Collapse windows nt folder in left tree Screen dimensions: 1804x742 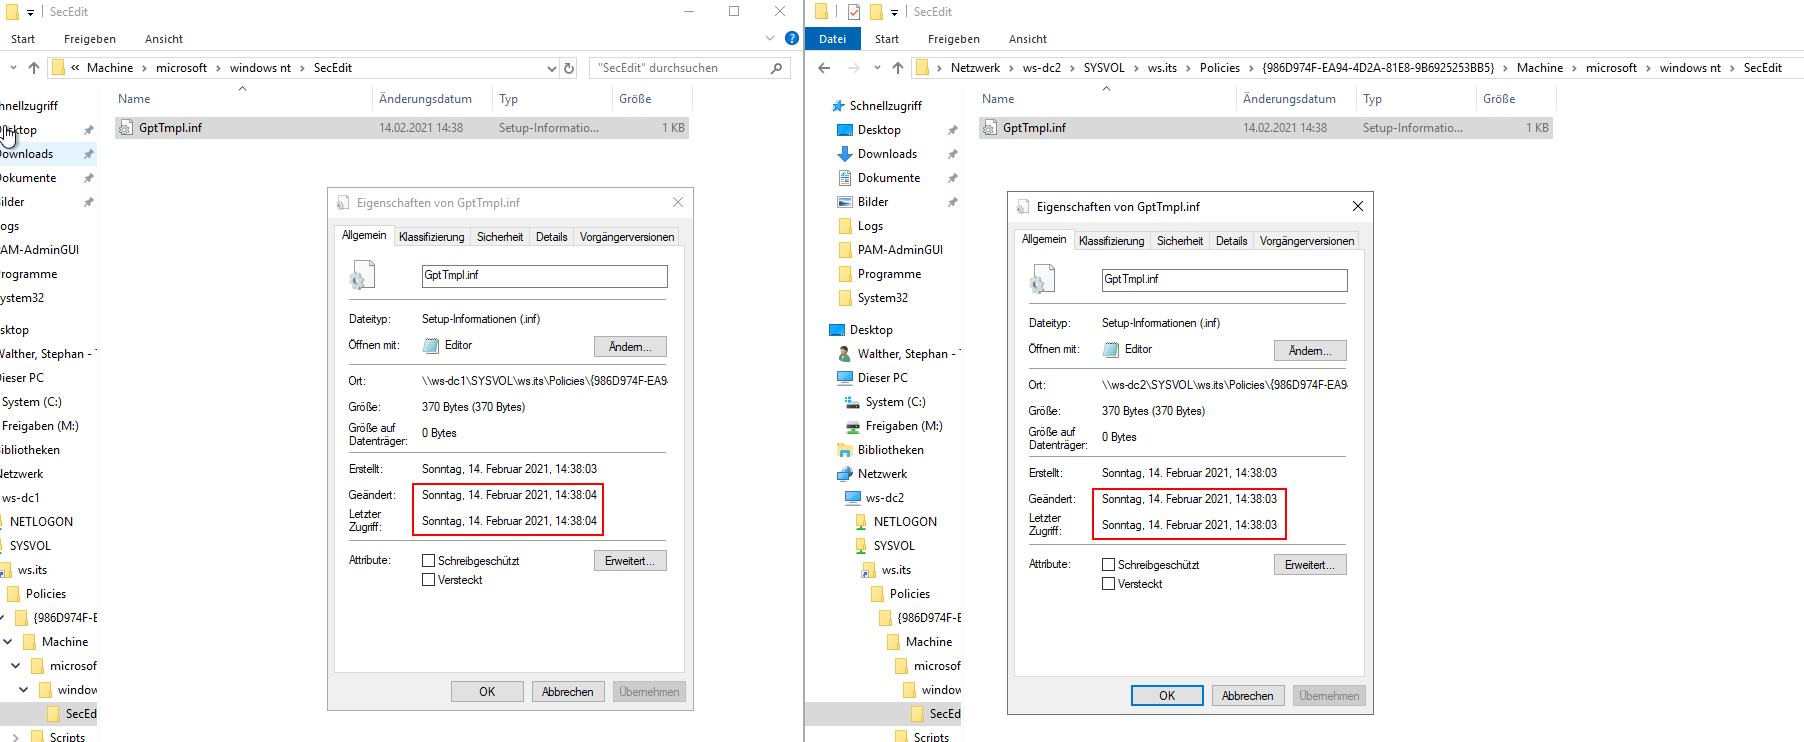(24, 690)
